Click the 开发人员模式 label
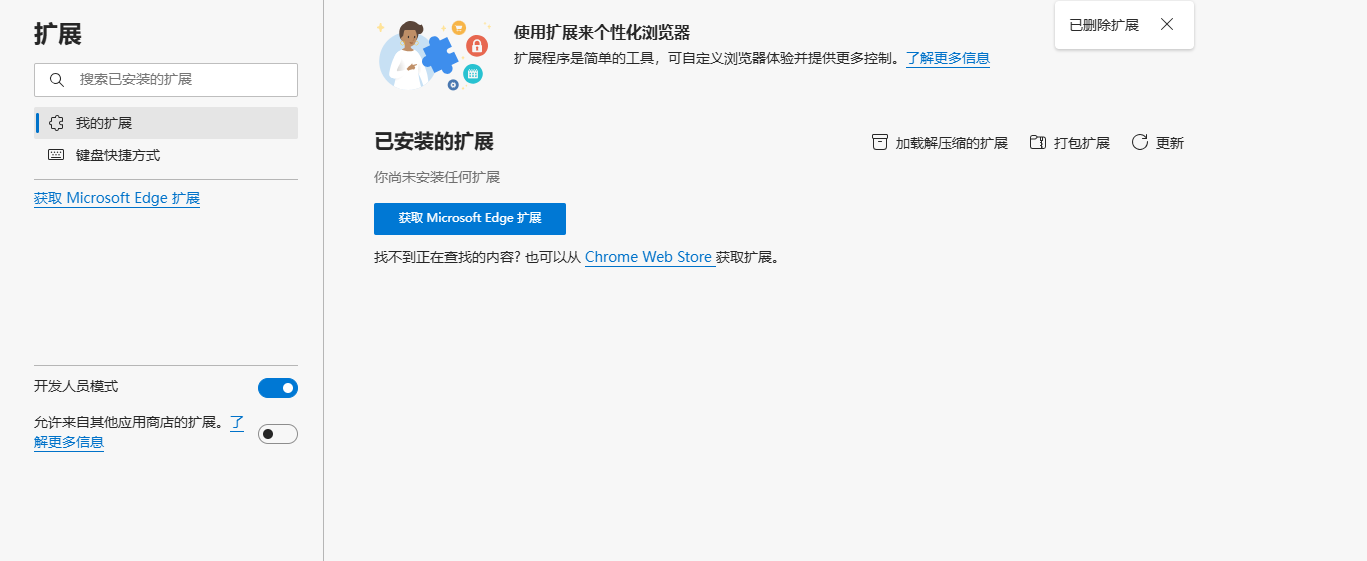Viewport: 1367px width, 561px height. tap(76, 386)
